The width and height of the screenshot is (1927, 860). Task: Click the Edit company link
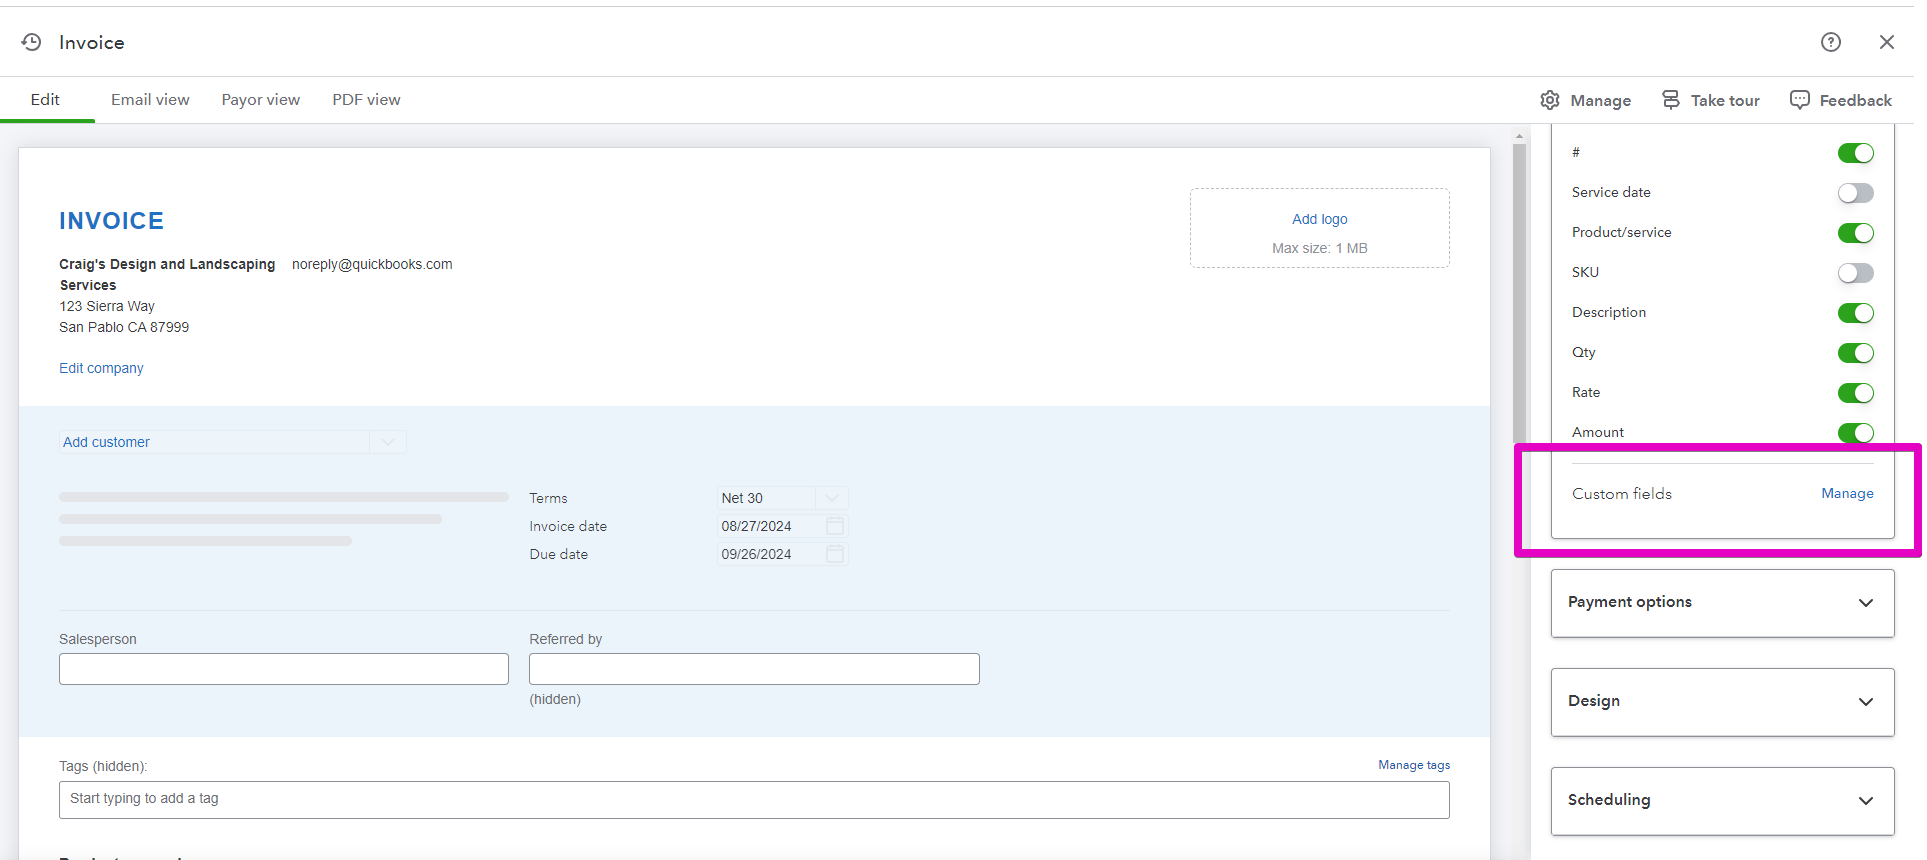pos(101,368)
